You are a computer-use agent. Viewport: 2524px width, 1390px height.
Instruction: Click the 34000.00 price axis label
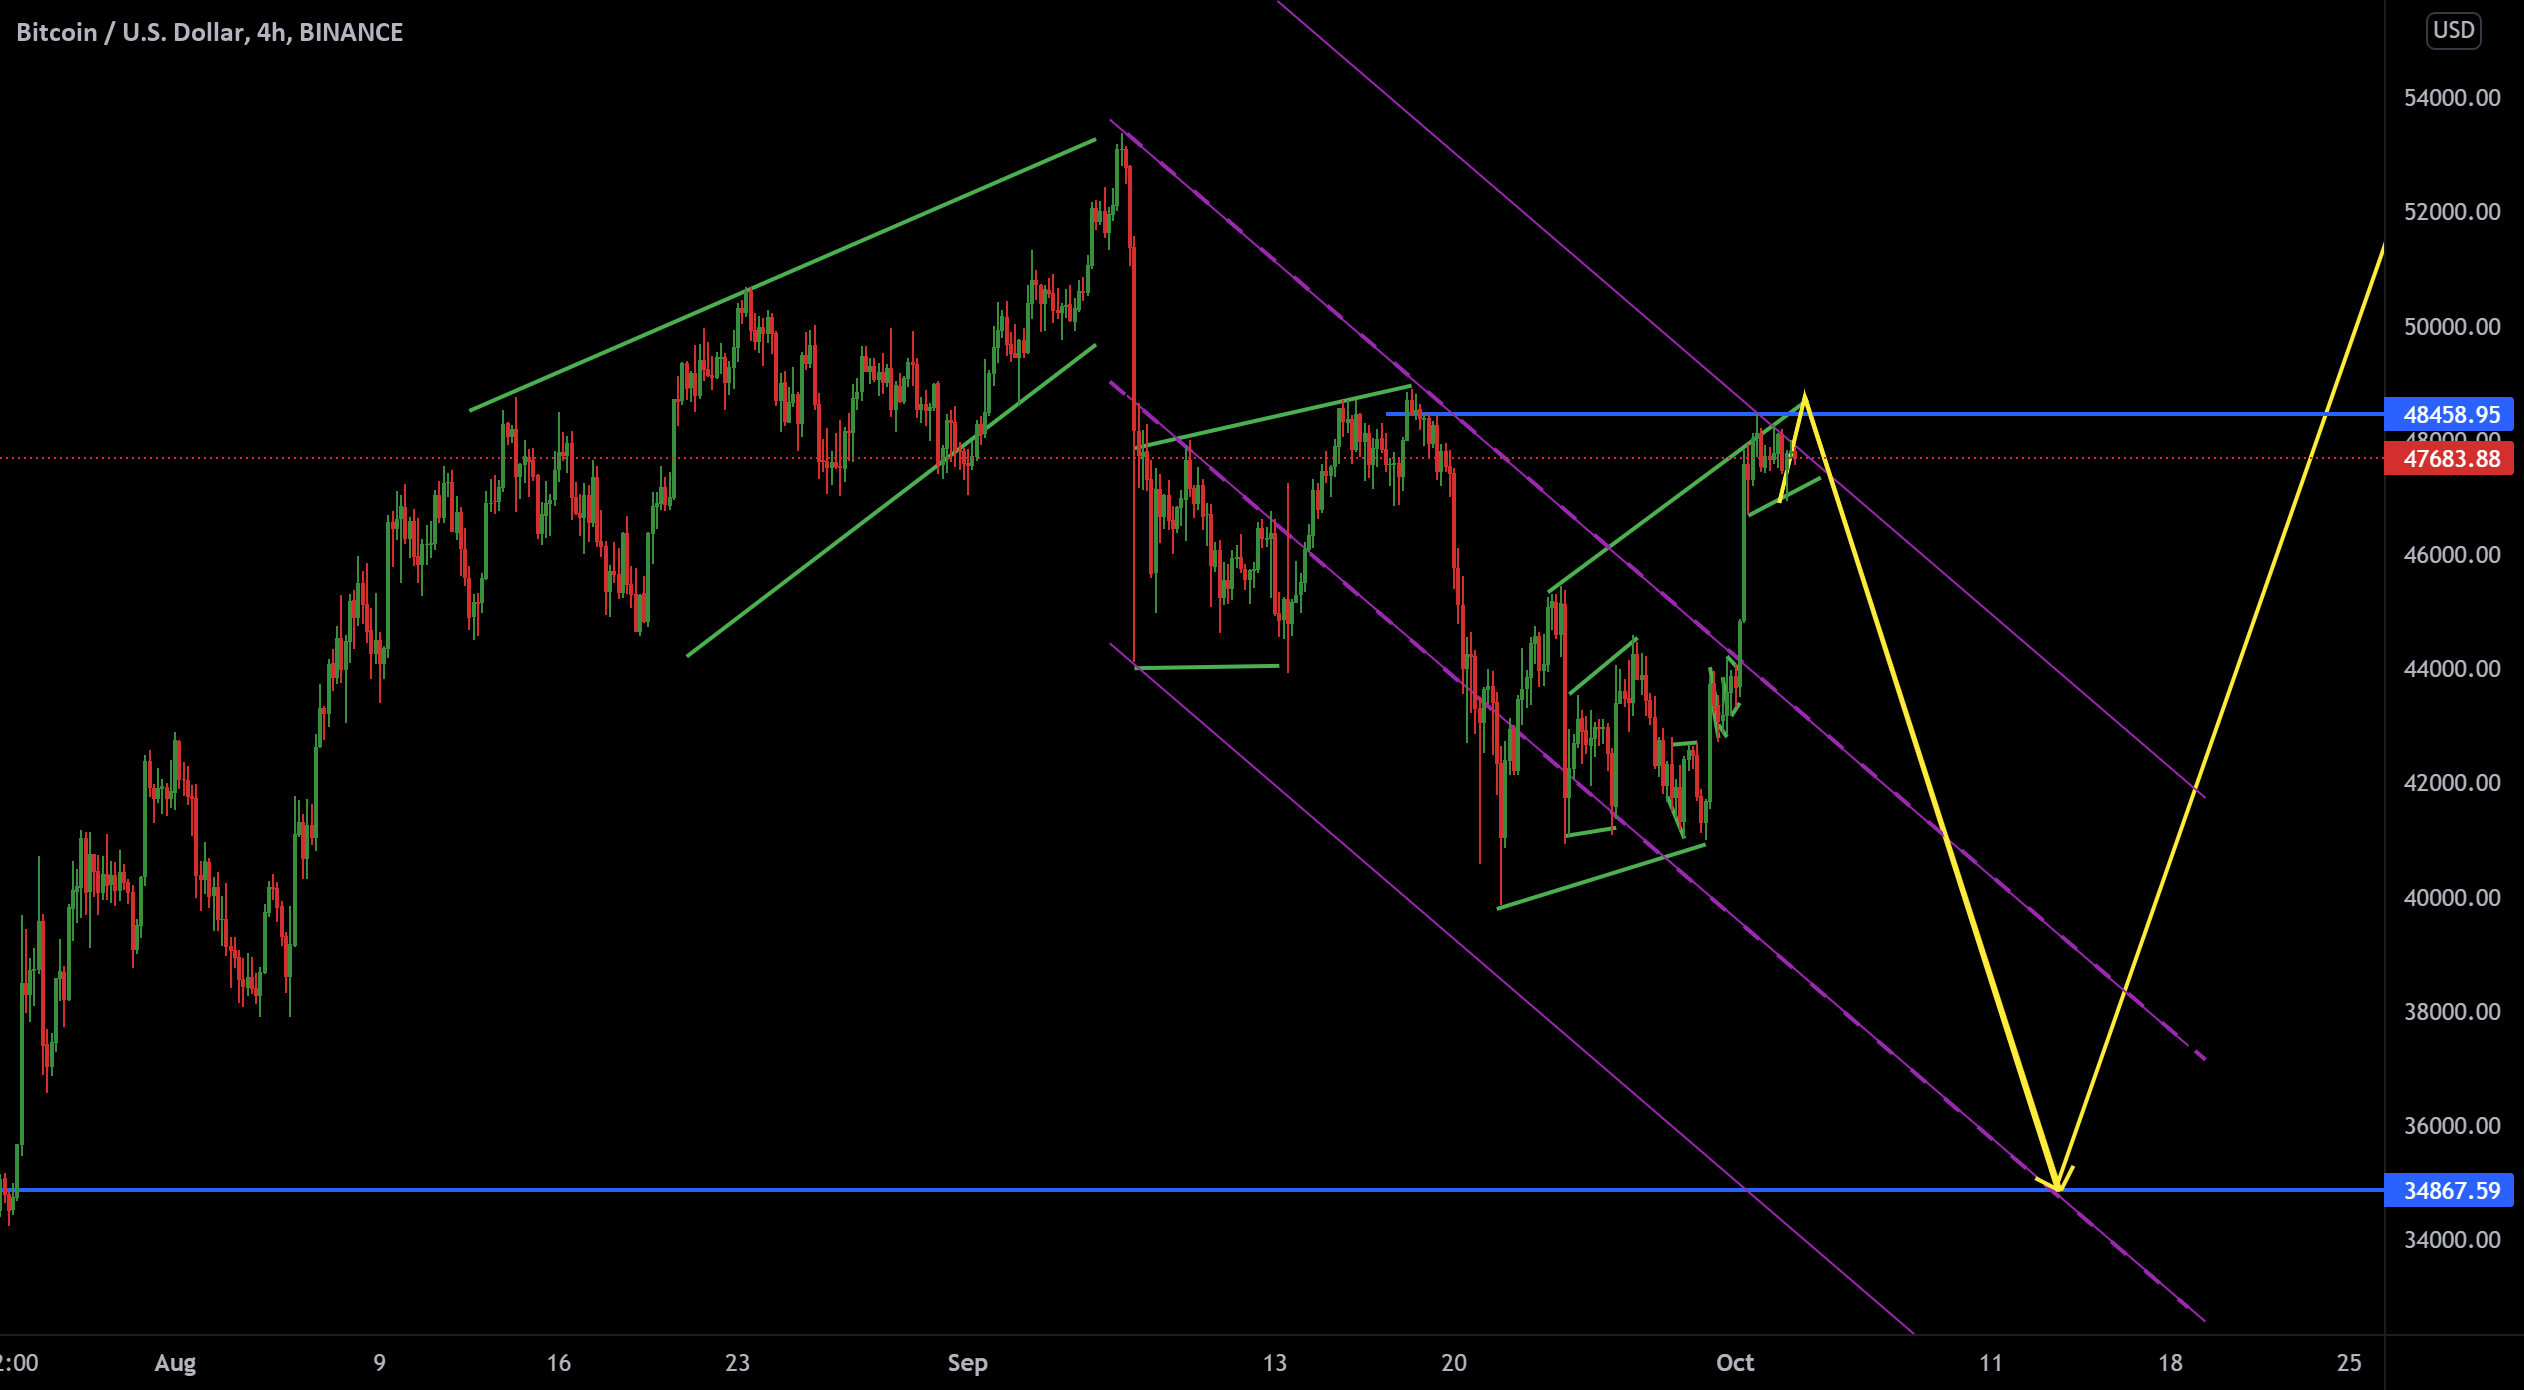click(x=2452, y=1240)
